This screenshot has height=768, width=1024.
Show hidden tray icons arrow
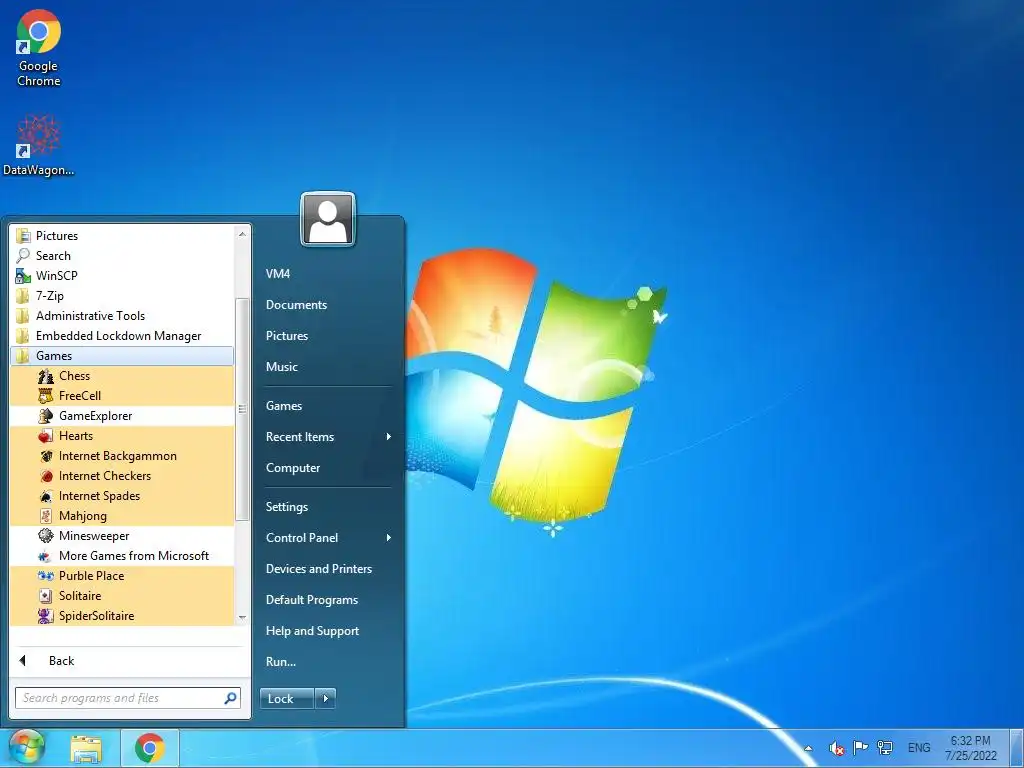[x=808, y=748]
